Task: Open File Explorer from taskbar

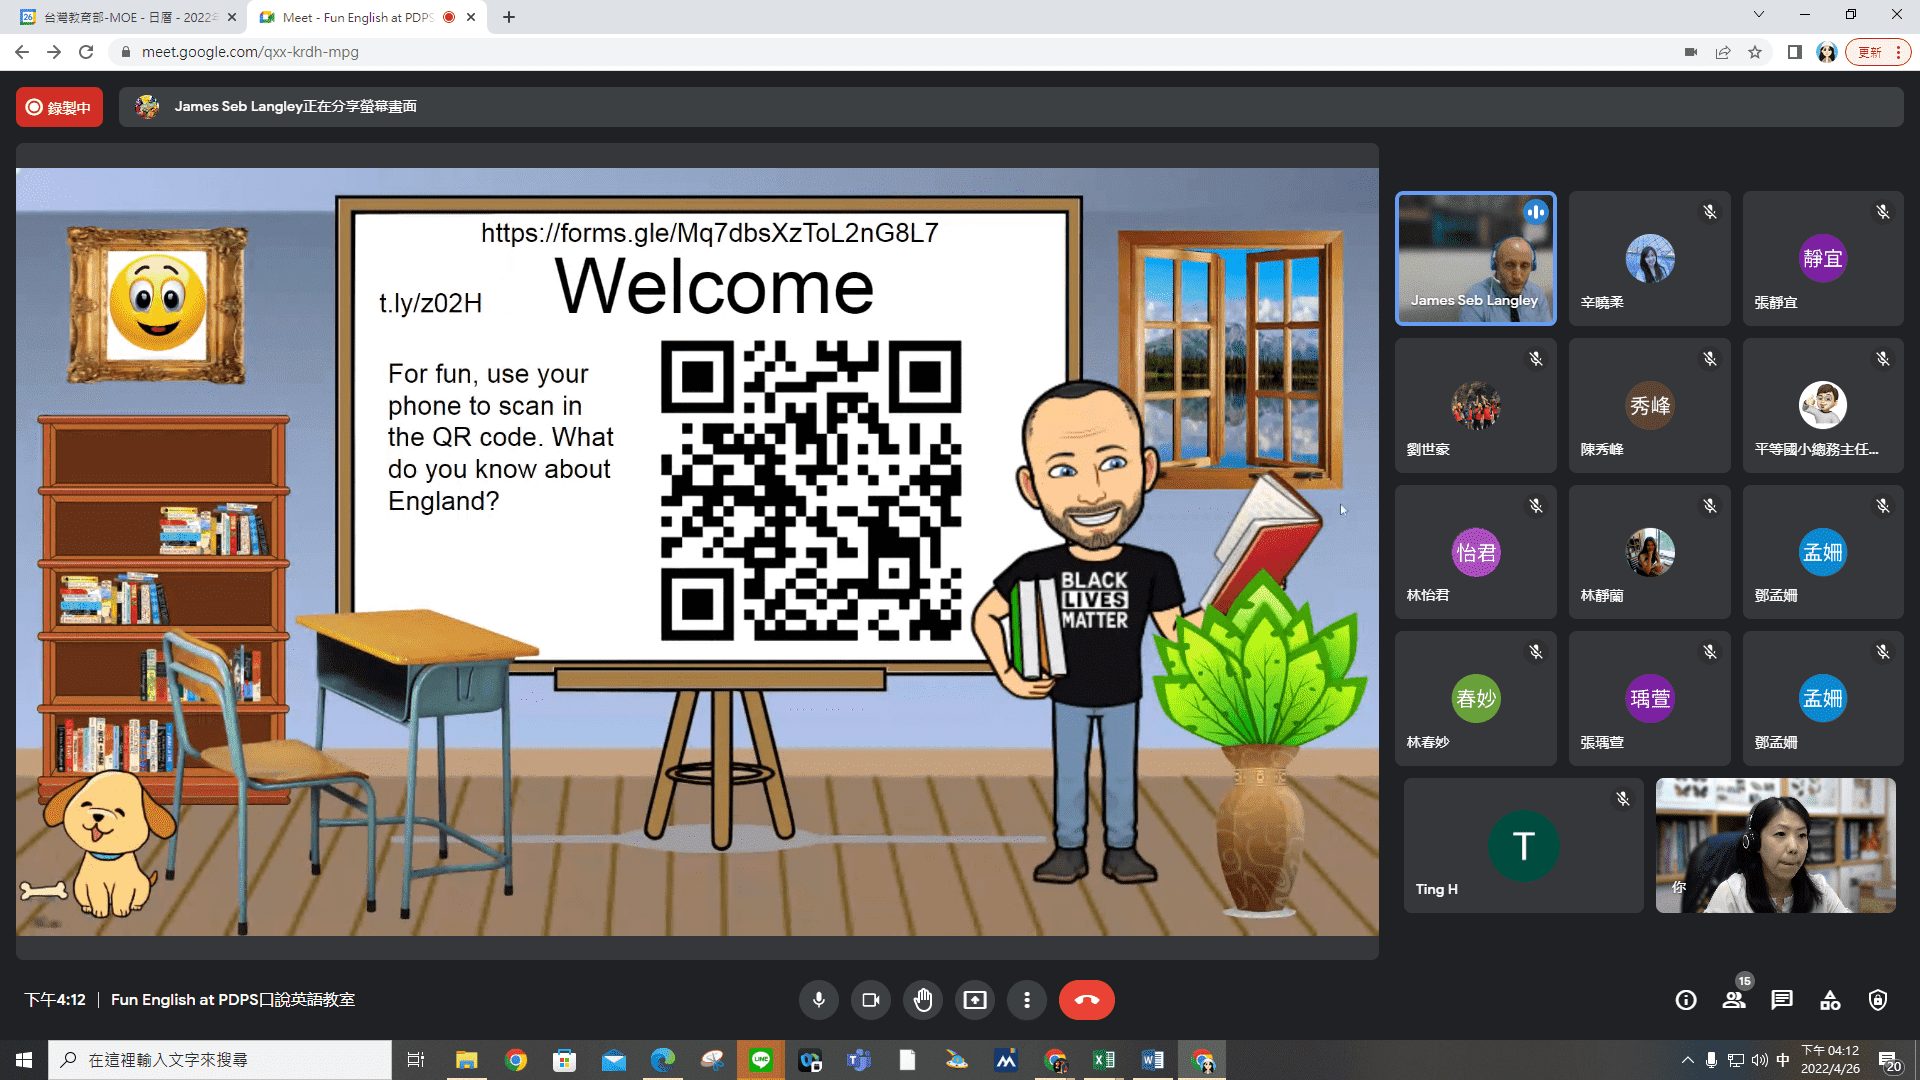Action: pos(466,1060)
